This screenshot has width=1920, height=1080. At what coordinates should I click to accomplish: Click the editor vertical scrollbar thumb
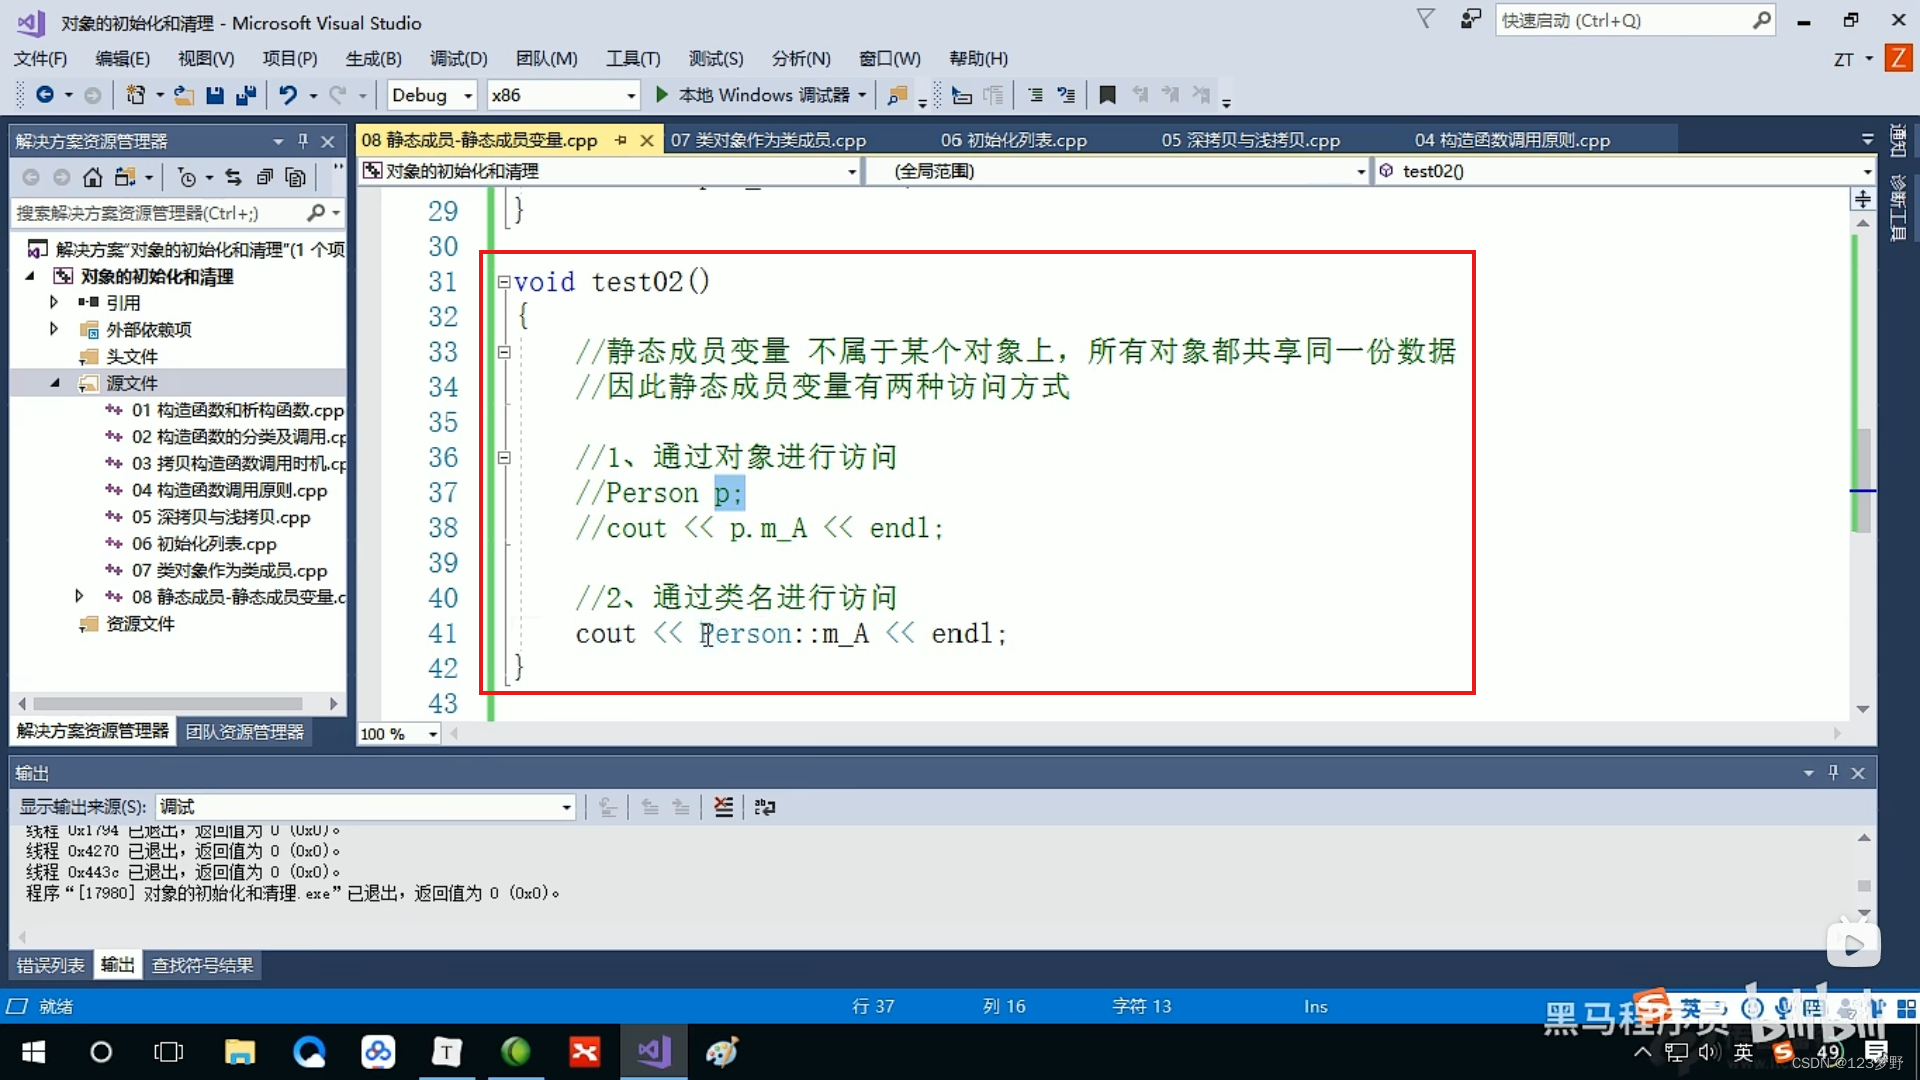click(1863, 480)
